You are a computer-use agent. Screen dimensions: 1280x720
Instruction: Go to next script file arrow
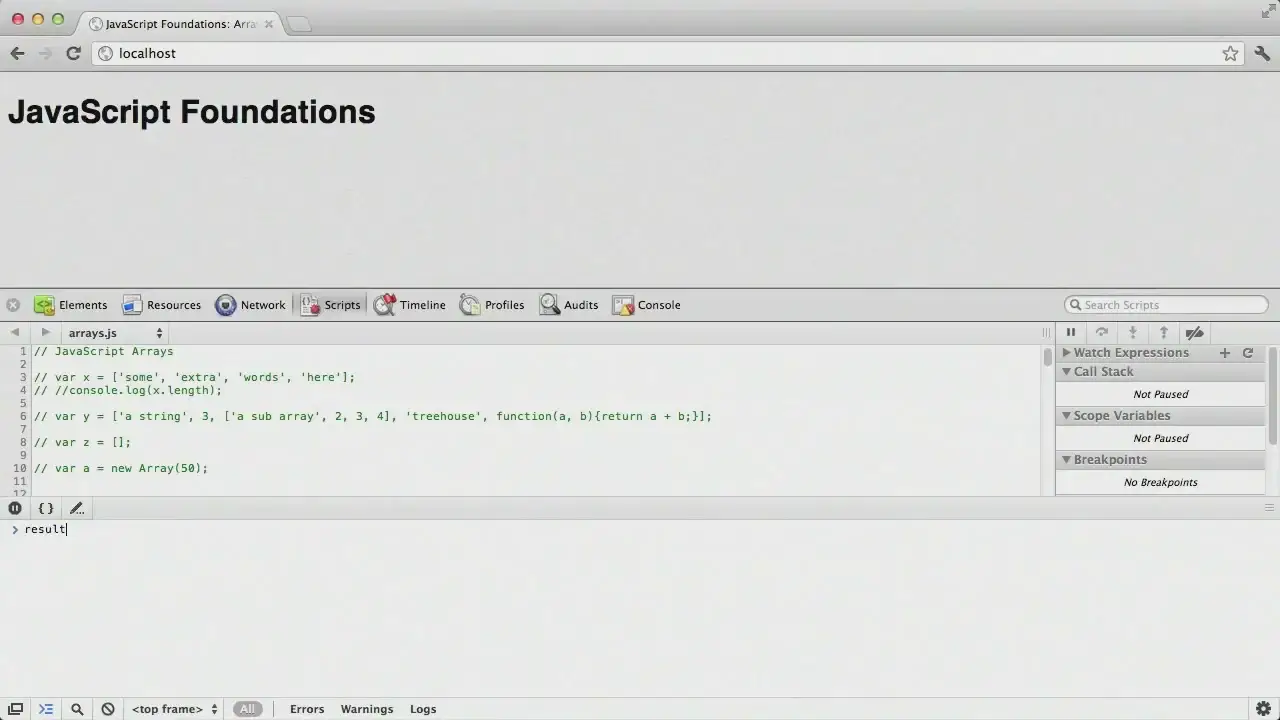coord(45,332)
